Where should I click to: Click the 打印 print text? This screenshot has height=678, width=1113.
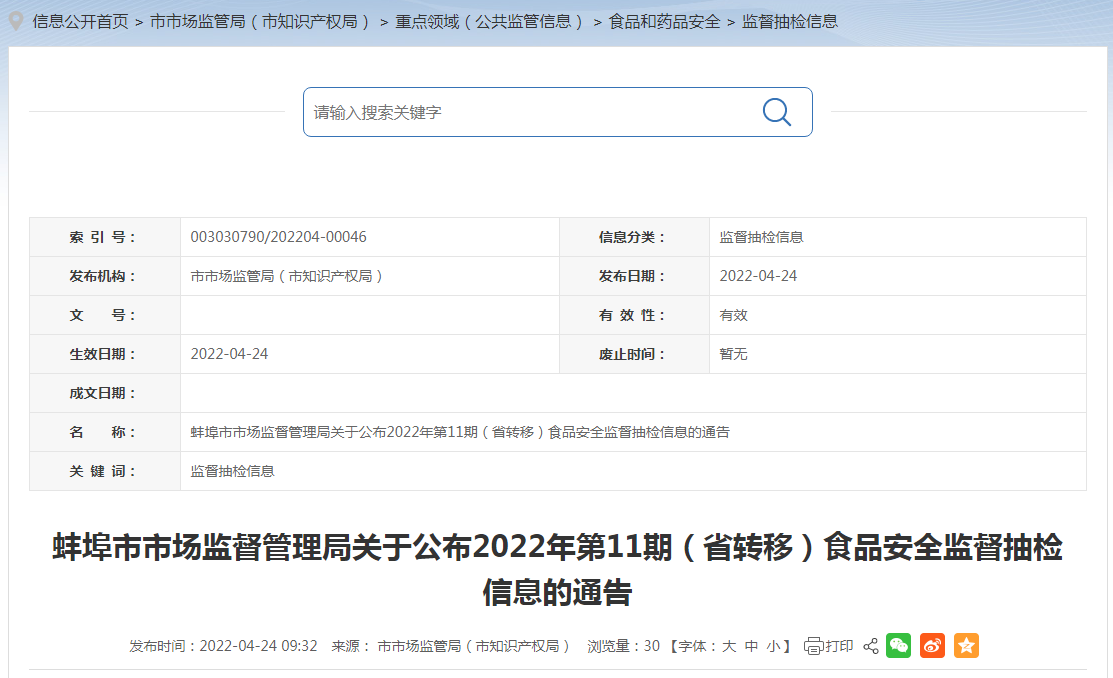click(x=839, y=646)
